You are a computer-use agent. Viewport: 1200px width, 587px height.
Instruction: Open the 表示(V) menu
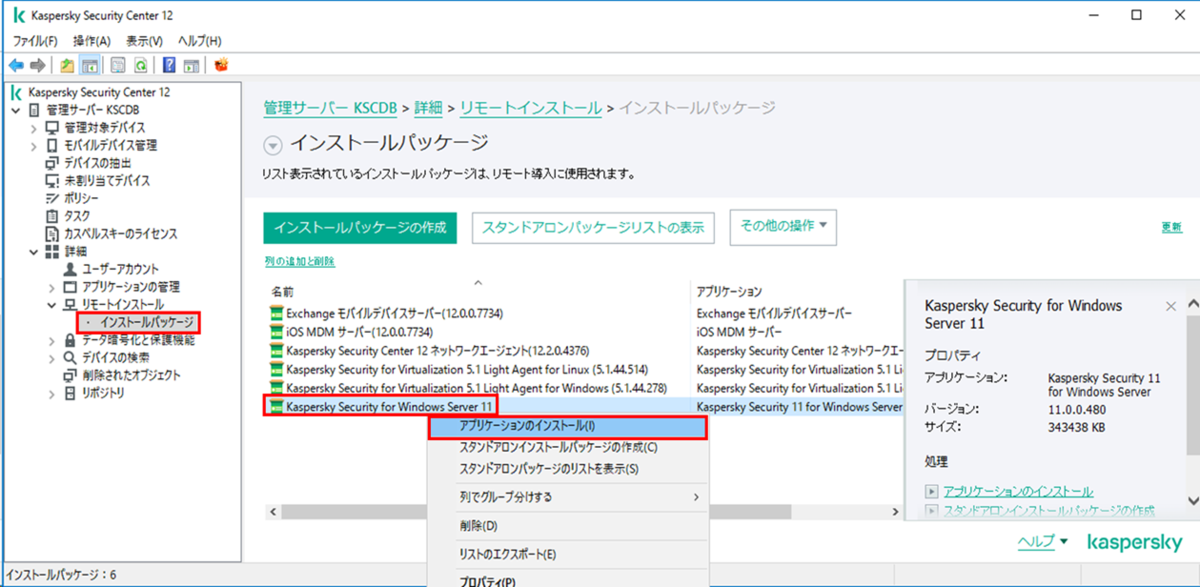(144, 41)
